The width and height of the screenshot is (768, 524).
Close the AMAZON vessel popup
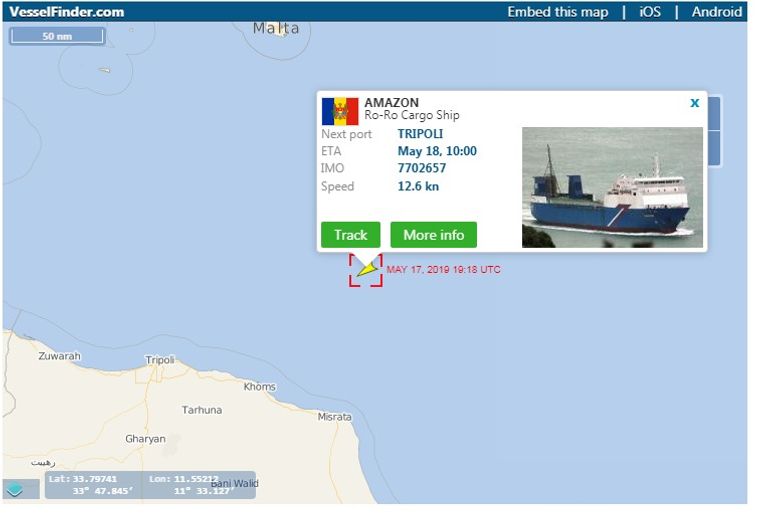(695, 103)
